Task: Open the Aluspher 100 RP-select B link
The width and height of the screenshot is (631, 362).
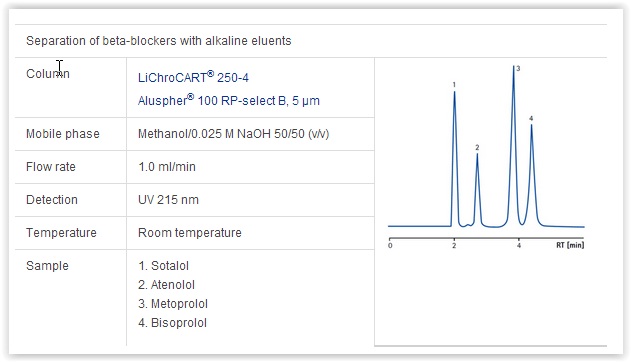Action: [x=229, y=100]
